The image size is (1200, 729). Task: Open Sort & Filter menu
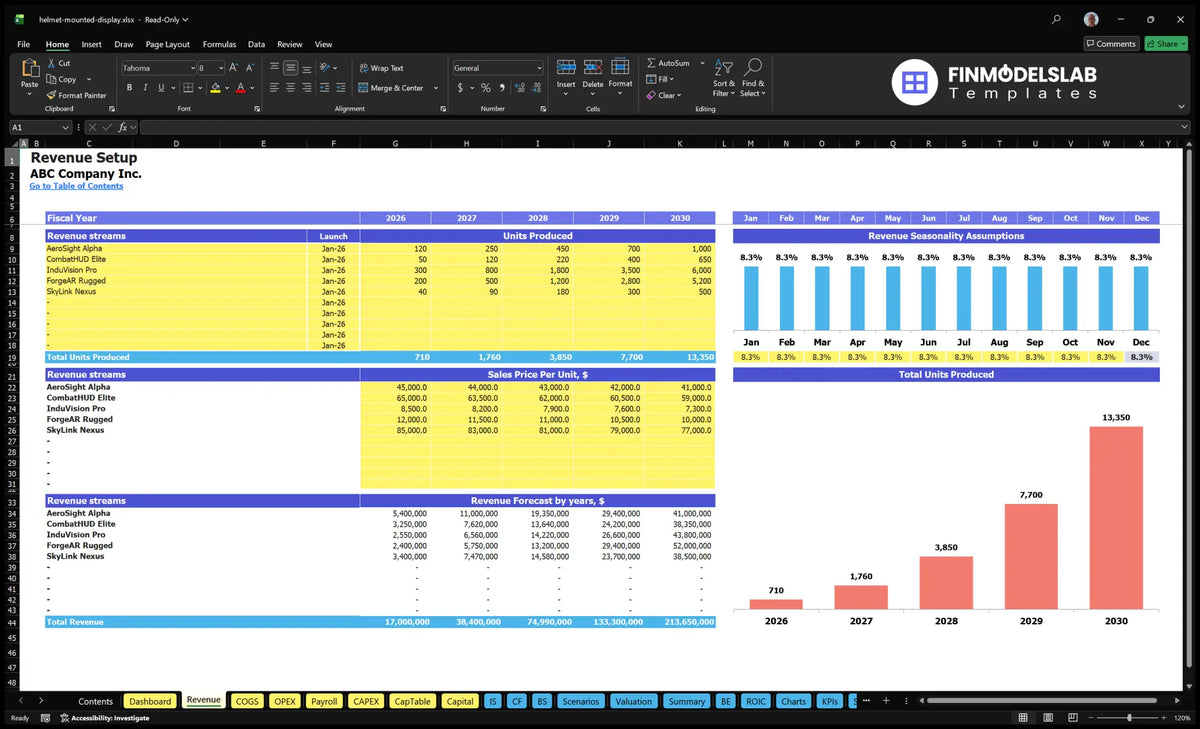tap(724, 78)
